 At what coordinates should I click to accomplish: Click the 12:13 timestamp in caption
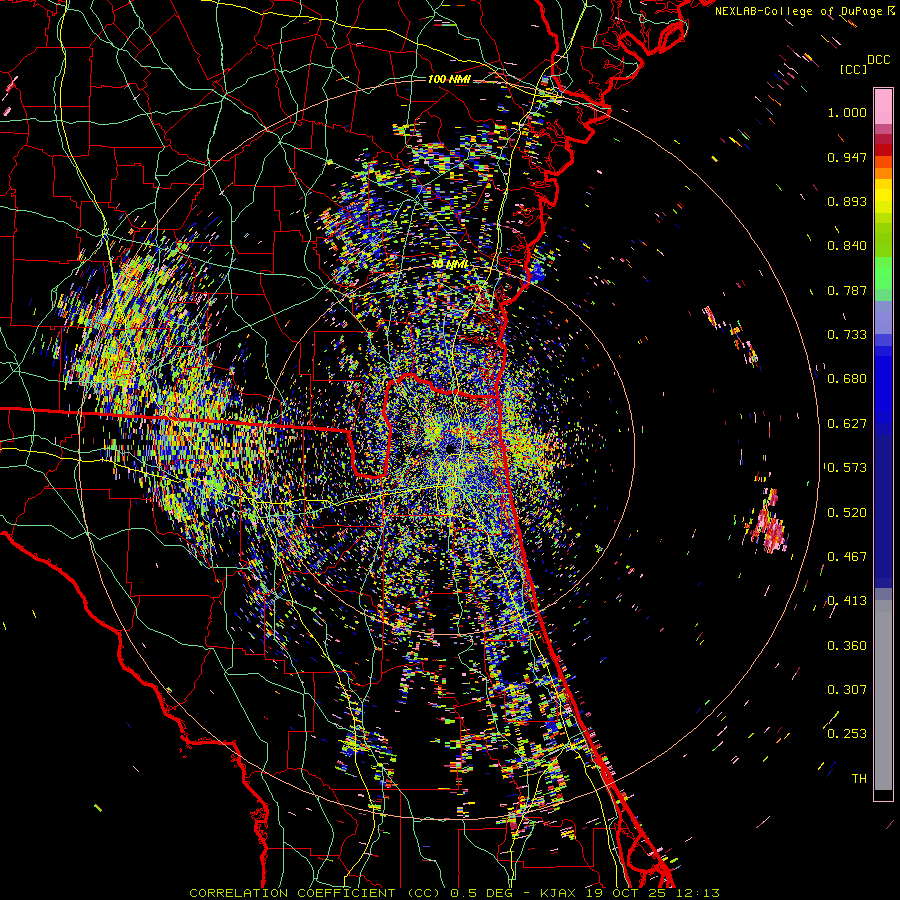696,893
